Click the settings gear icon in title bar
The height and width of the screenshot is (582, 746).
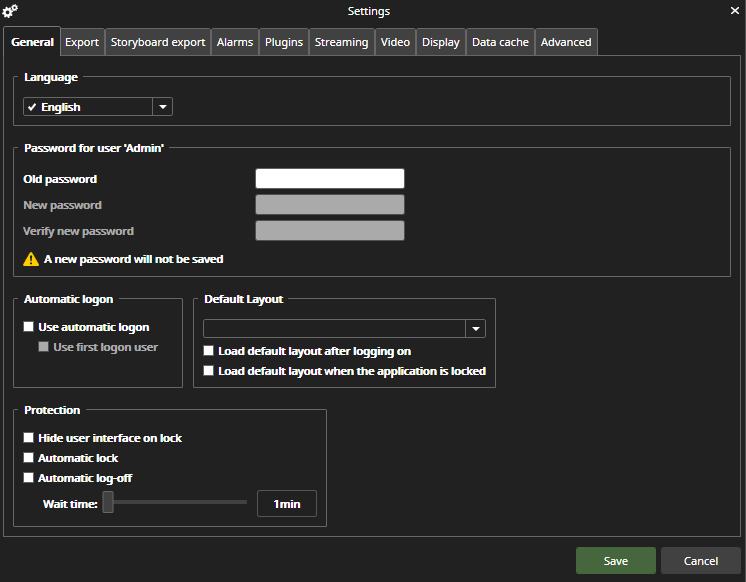11,11
